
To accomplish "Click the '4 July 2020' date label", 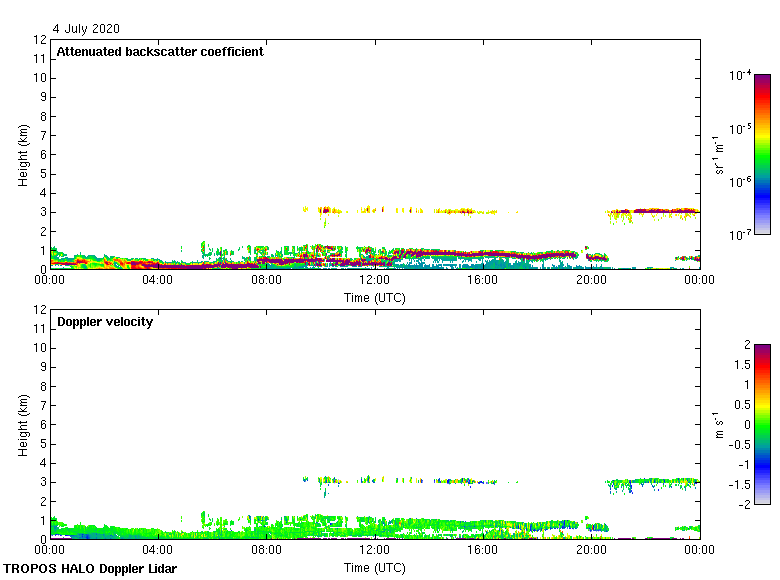I will tap(85, 28).
